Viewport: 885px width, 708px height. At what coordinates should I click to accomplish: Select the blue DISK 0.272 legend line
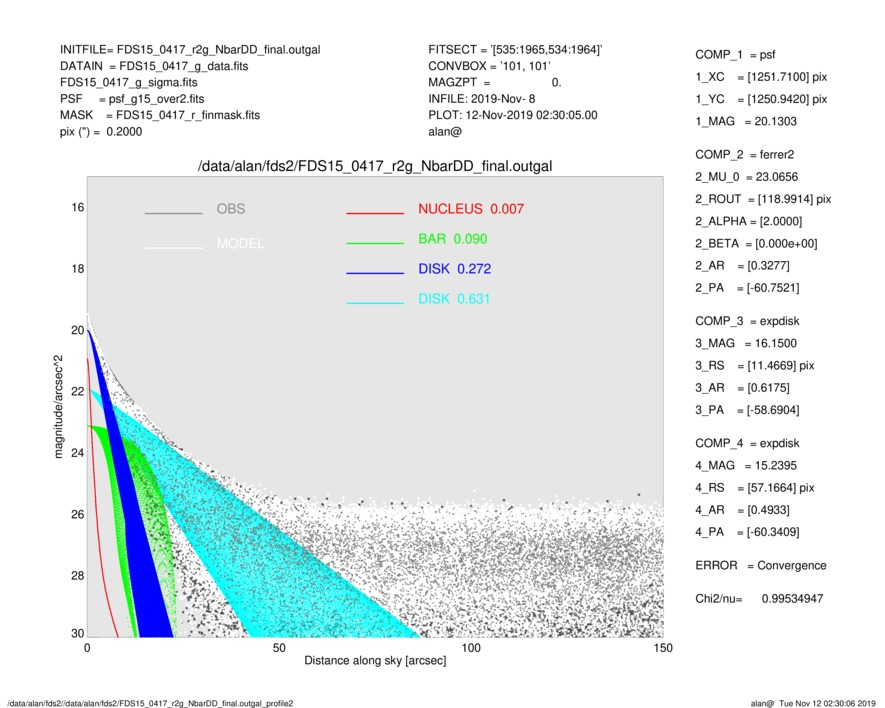[375, 273]
